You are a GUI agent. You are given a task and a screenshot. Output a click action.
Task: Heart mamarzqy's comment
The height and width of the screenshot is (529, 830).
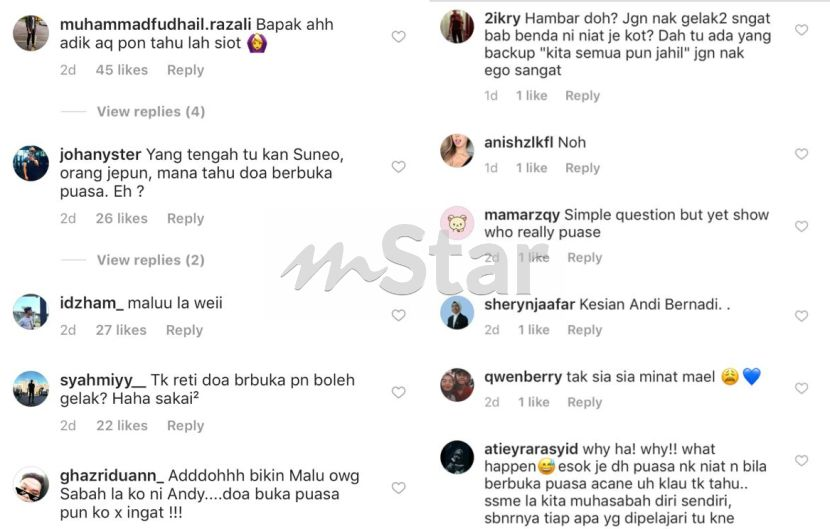pyautogui.click(x=801, y=226)
